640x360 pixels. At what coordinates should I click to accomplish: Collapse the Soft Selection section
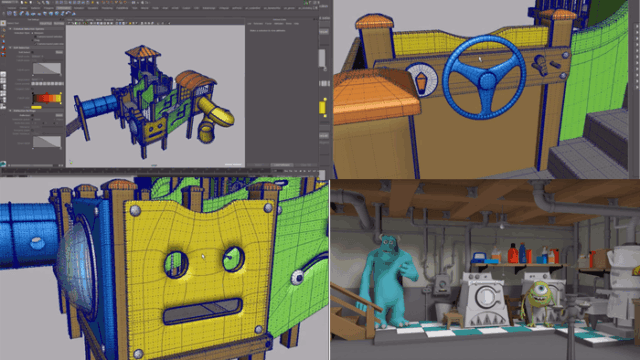pyautogui.click(x=10, y=47)
